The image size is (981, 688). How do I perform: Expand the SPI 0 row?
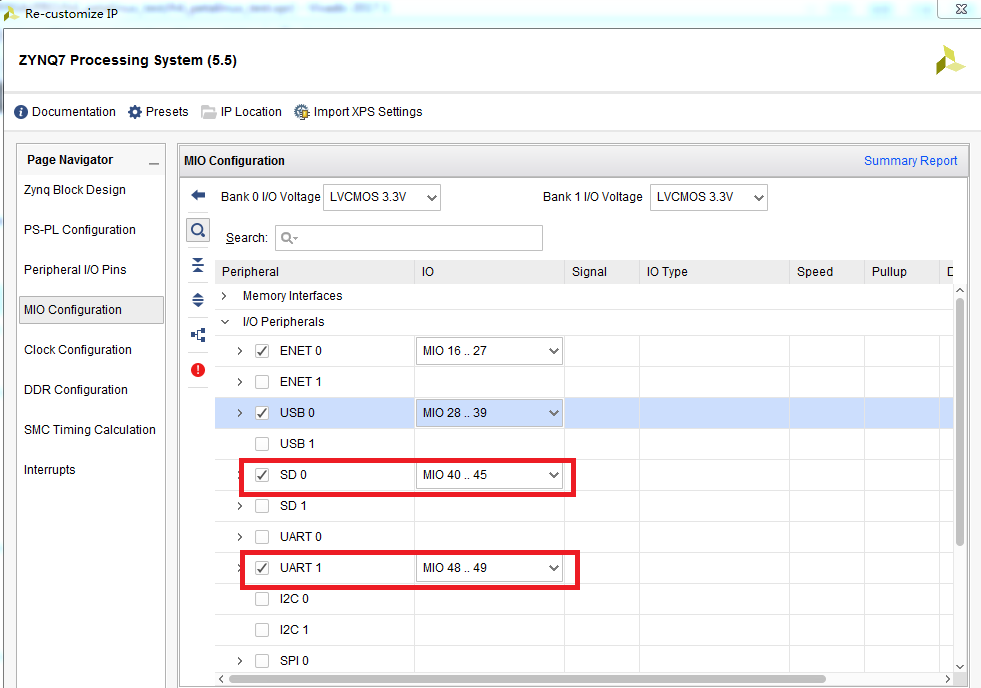coord(240,660)
